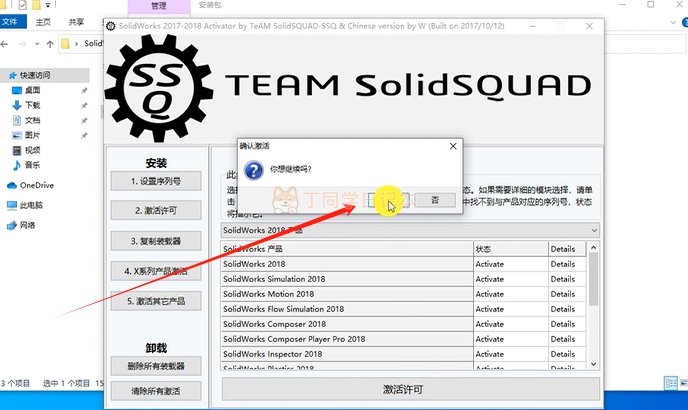Click the product list scrollbar up arrow

593,248
